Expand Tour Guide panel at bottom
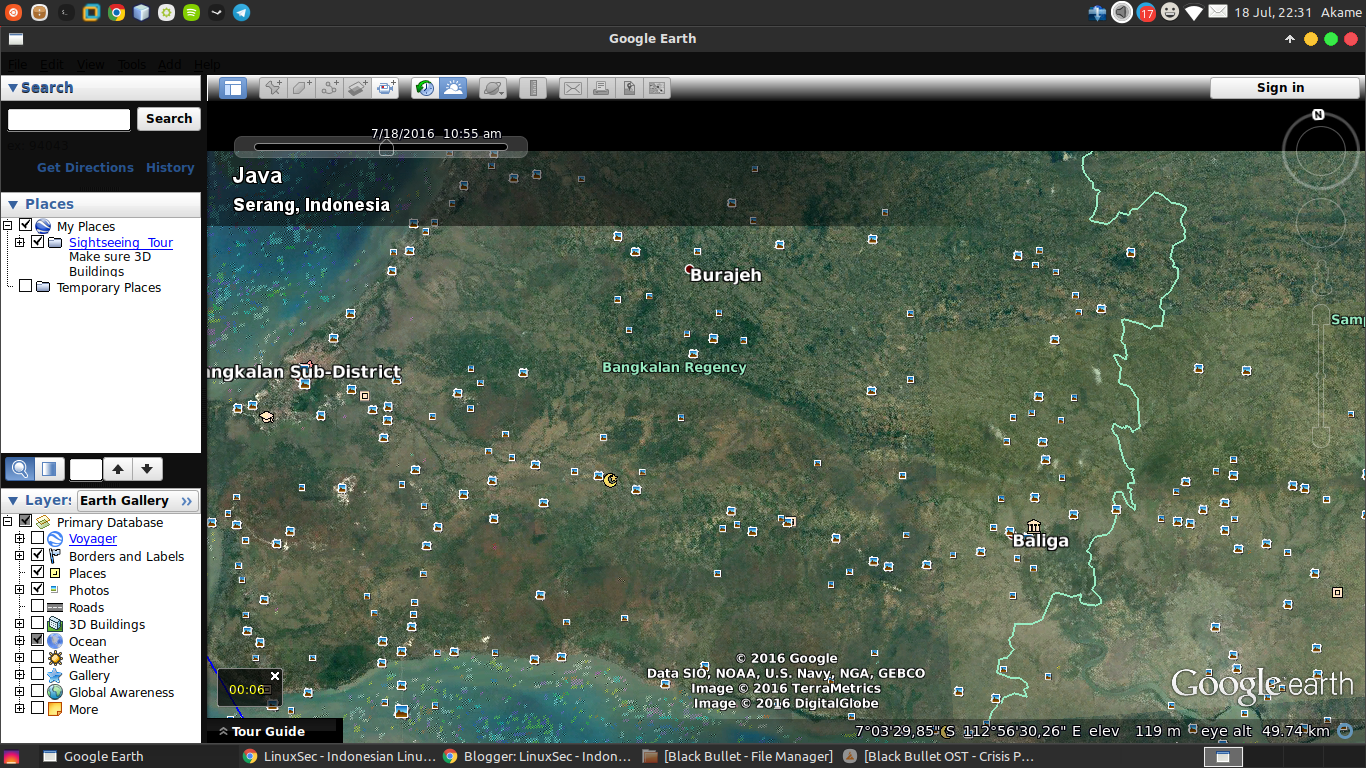 point(262,731)
